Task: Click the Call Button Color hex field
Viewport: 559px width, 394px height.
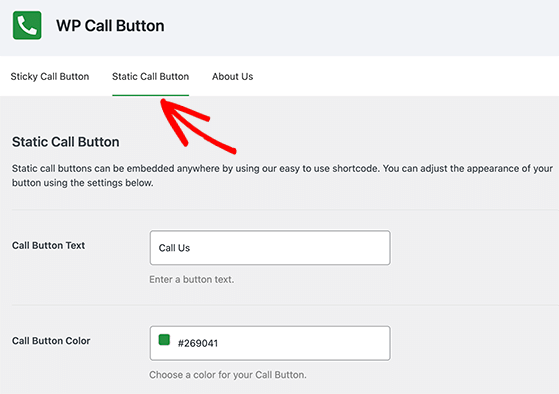Action: tap(270, 343)
